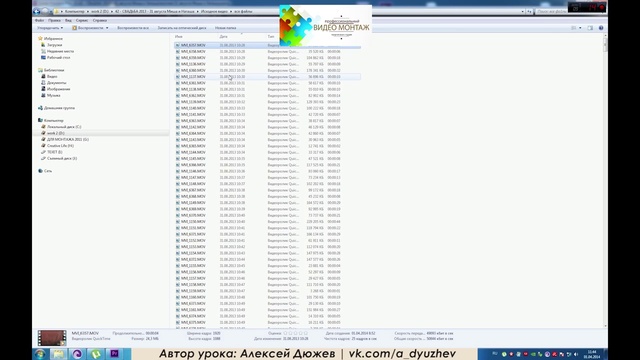Open uTorrent from the taskbar
This screenshot has height=360, width=640.
(x=96, y=354)
